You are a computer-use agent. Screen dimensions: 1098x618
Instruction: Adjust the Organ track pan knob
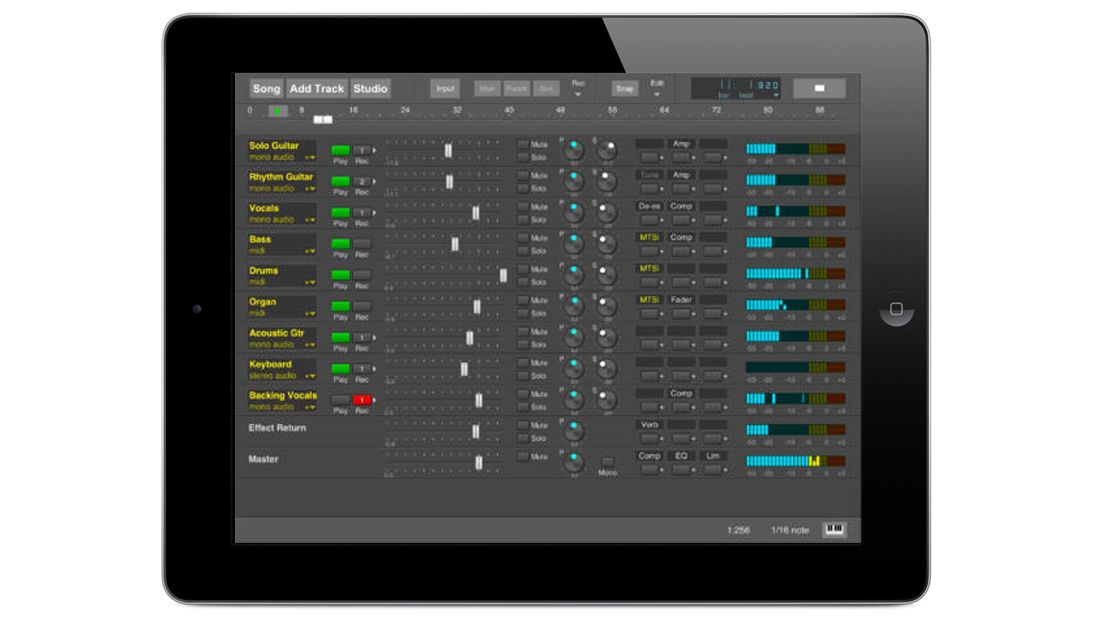(573, 306)
